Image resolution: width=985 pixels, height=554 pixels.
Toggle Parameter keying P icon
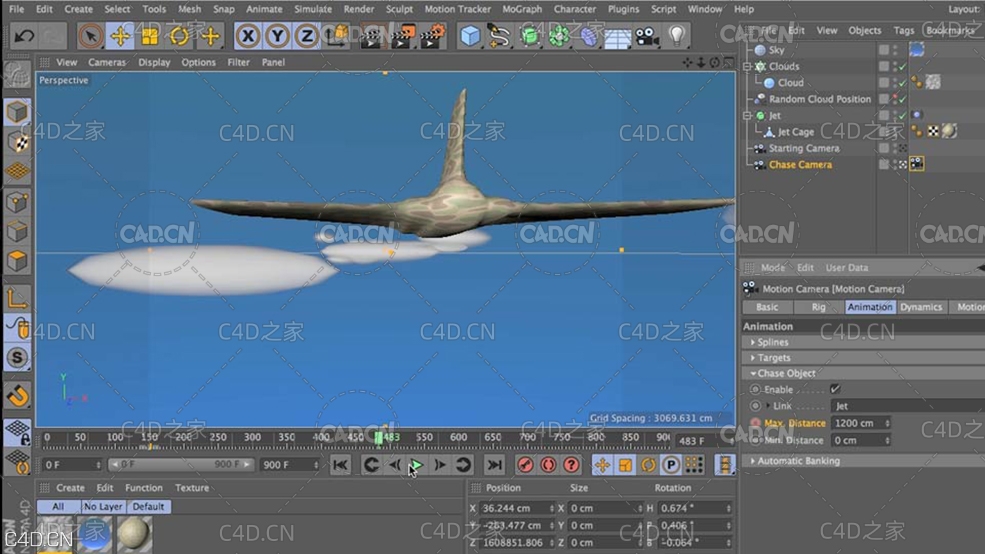click(671, 465)
